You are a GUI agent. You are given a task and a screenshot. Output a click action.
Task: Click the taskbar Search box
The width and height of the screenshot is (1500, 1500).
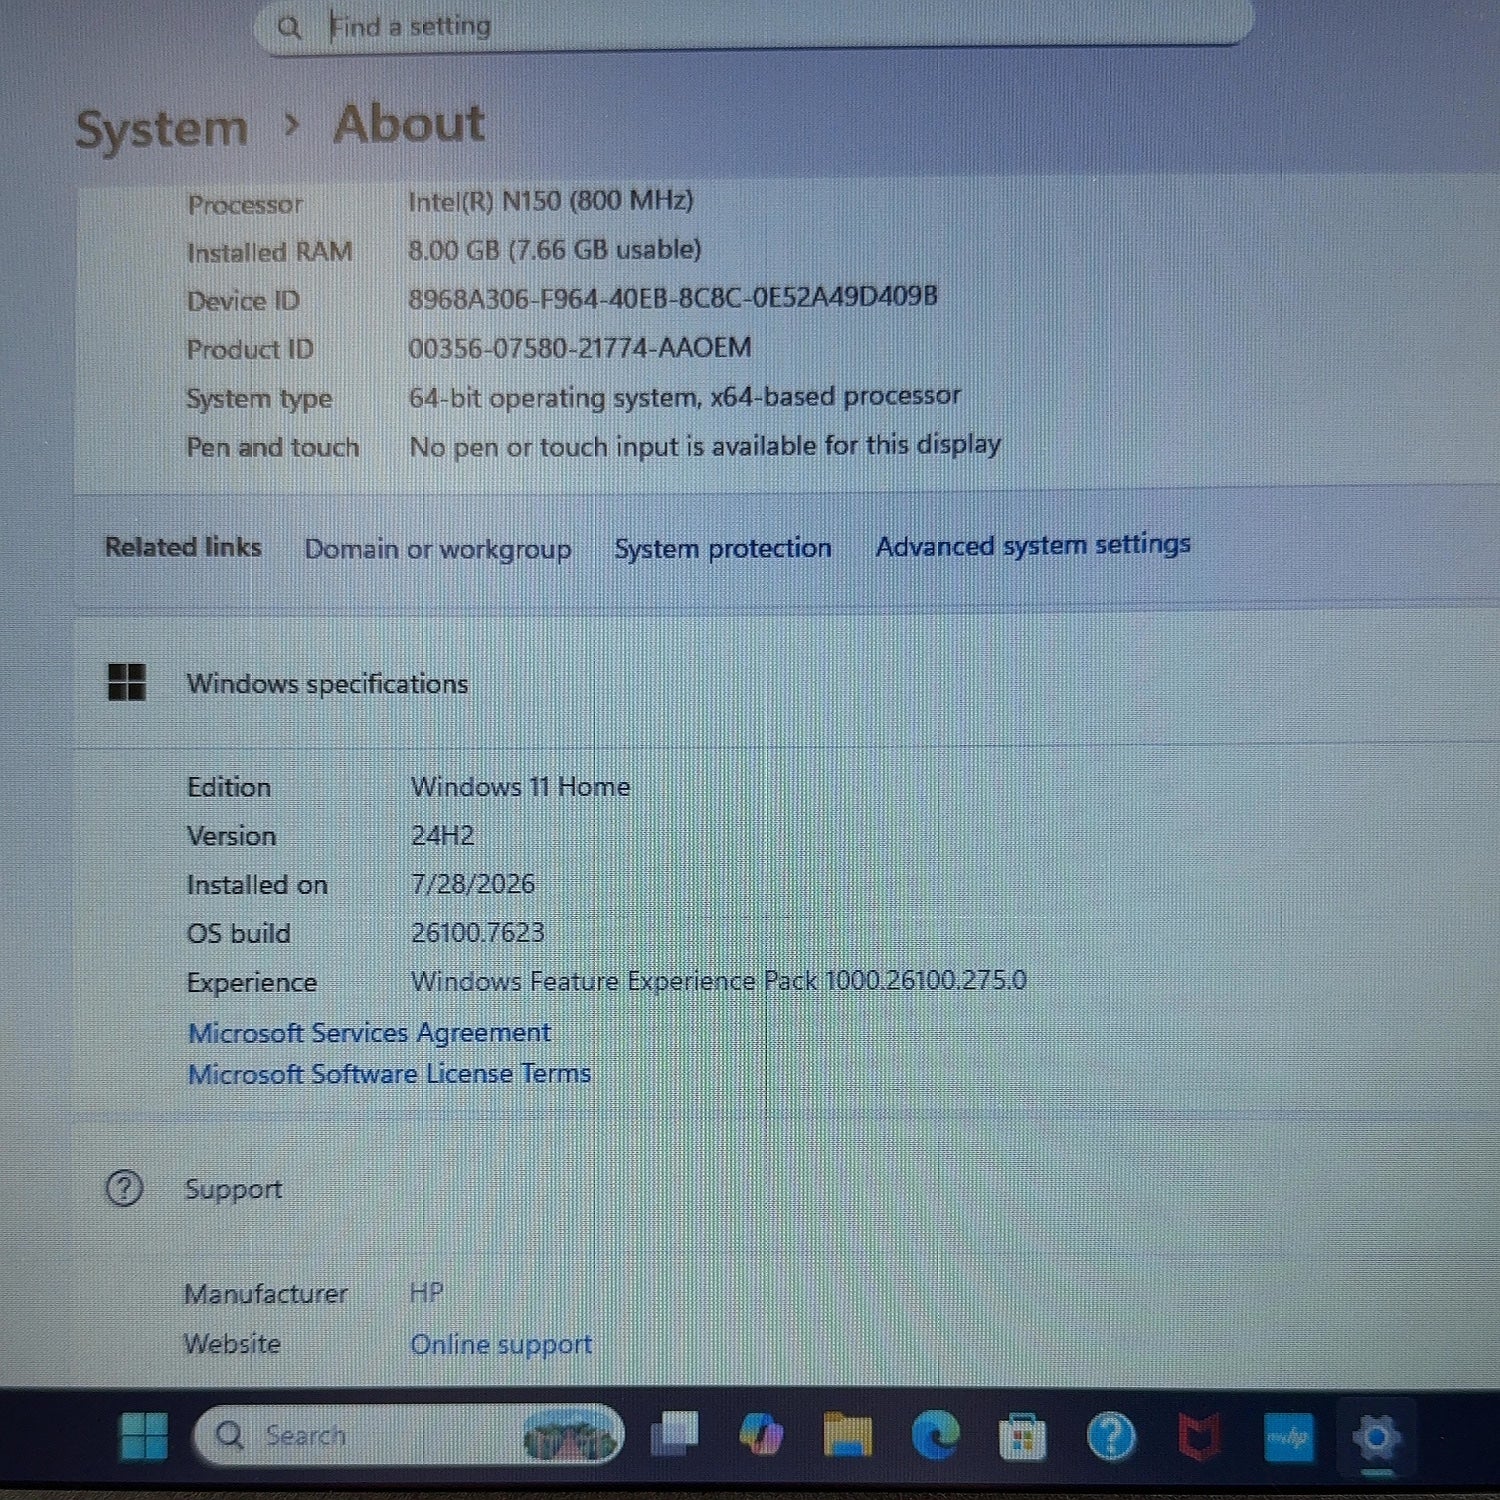tap(409, 1436)
